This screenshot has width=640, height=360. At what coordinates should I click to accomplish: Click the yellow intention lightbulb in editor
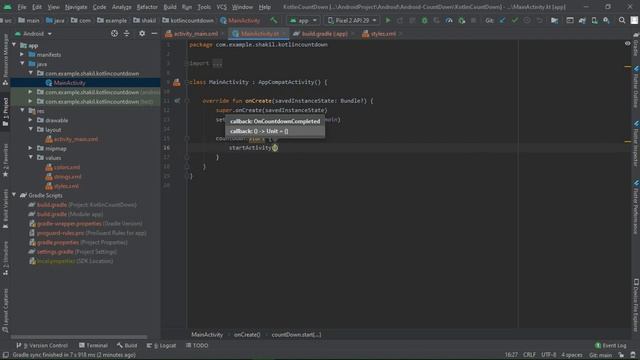[x=275, y=148]
